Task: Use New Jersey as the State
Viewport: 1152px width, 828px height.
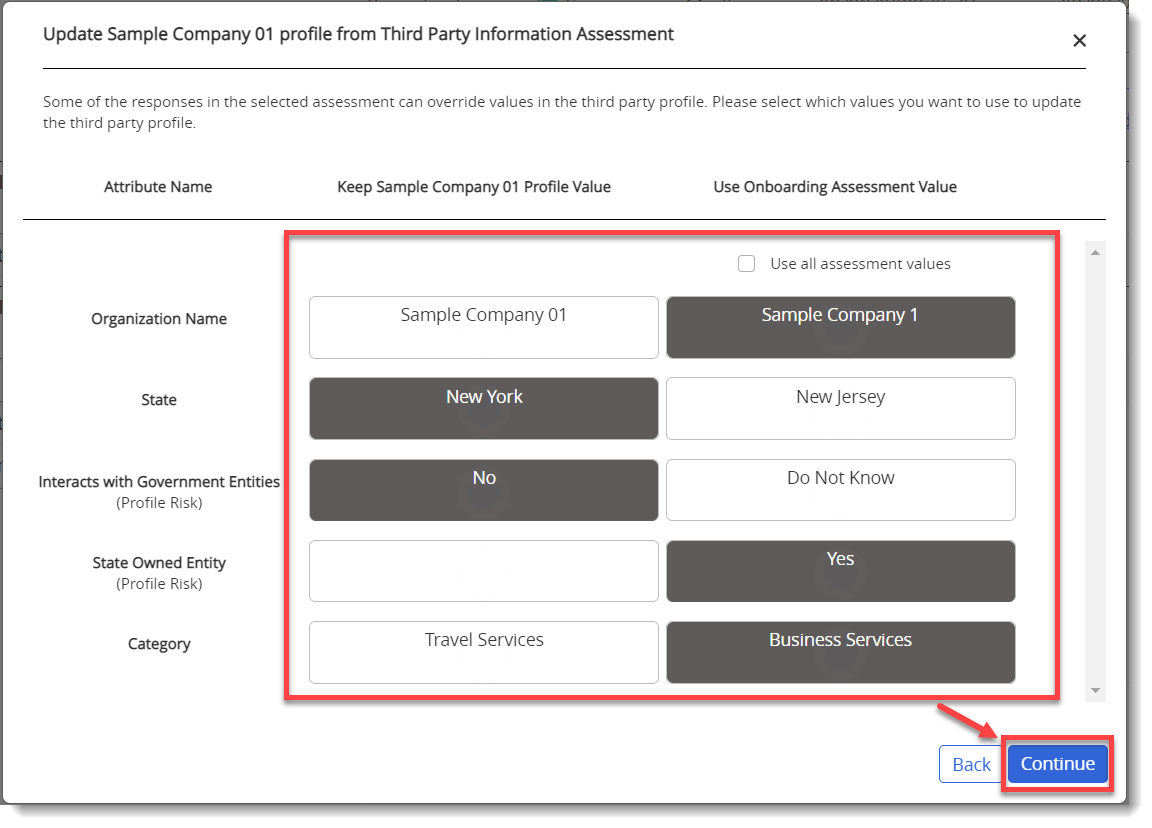Action: tap(840, 408)
